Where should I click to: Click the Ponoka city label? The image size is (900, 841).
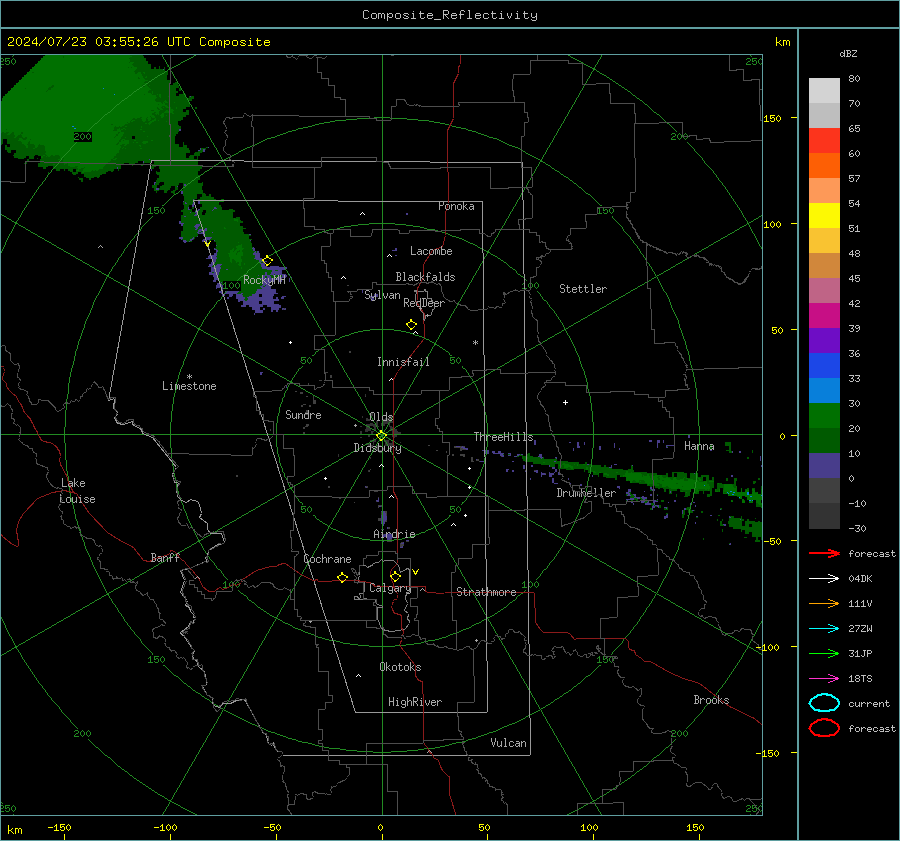click(x=456, y=206)
